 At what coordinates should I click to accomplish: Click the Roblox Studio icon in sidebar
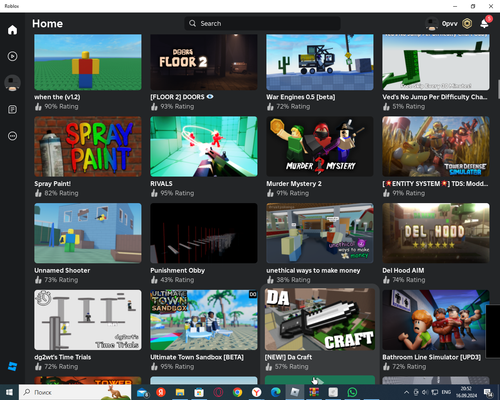[12, 366]
